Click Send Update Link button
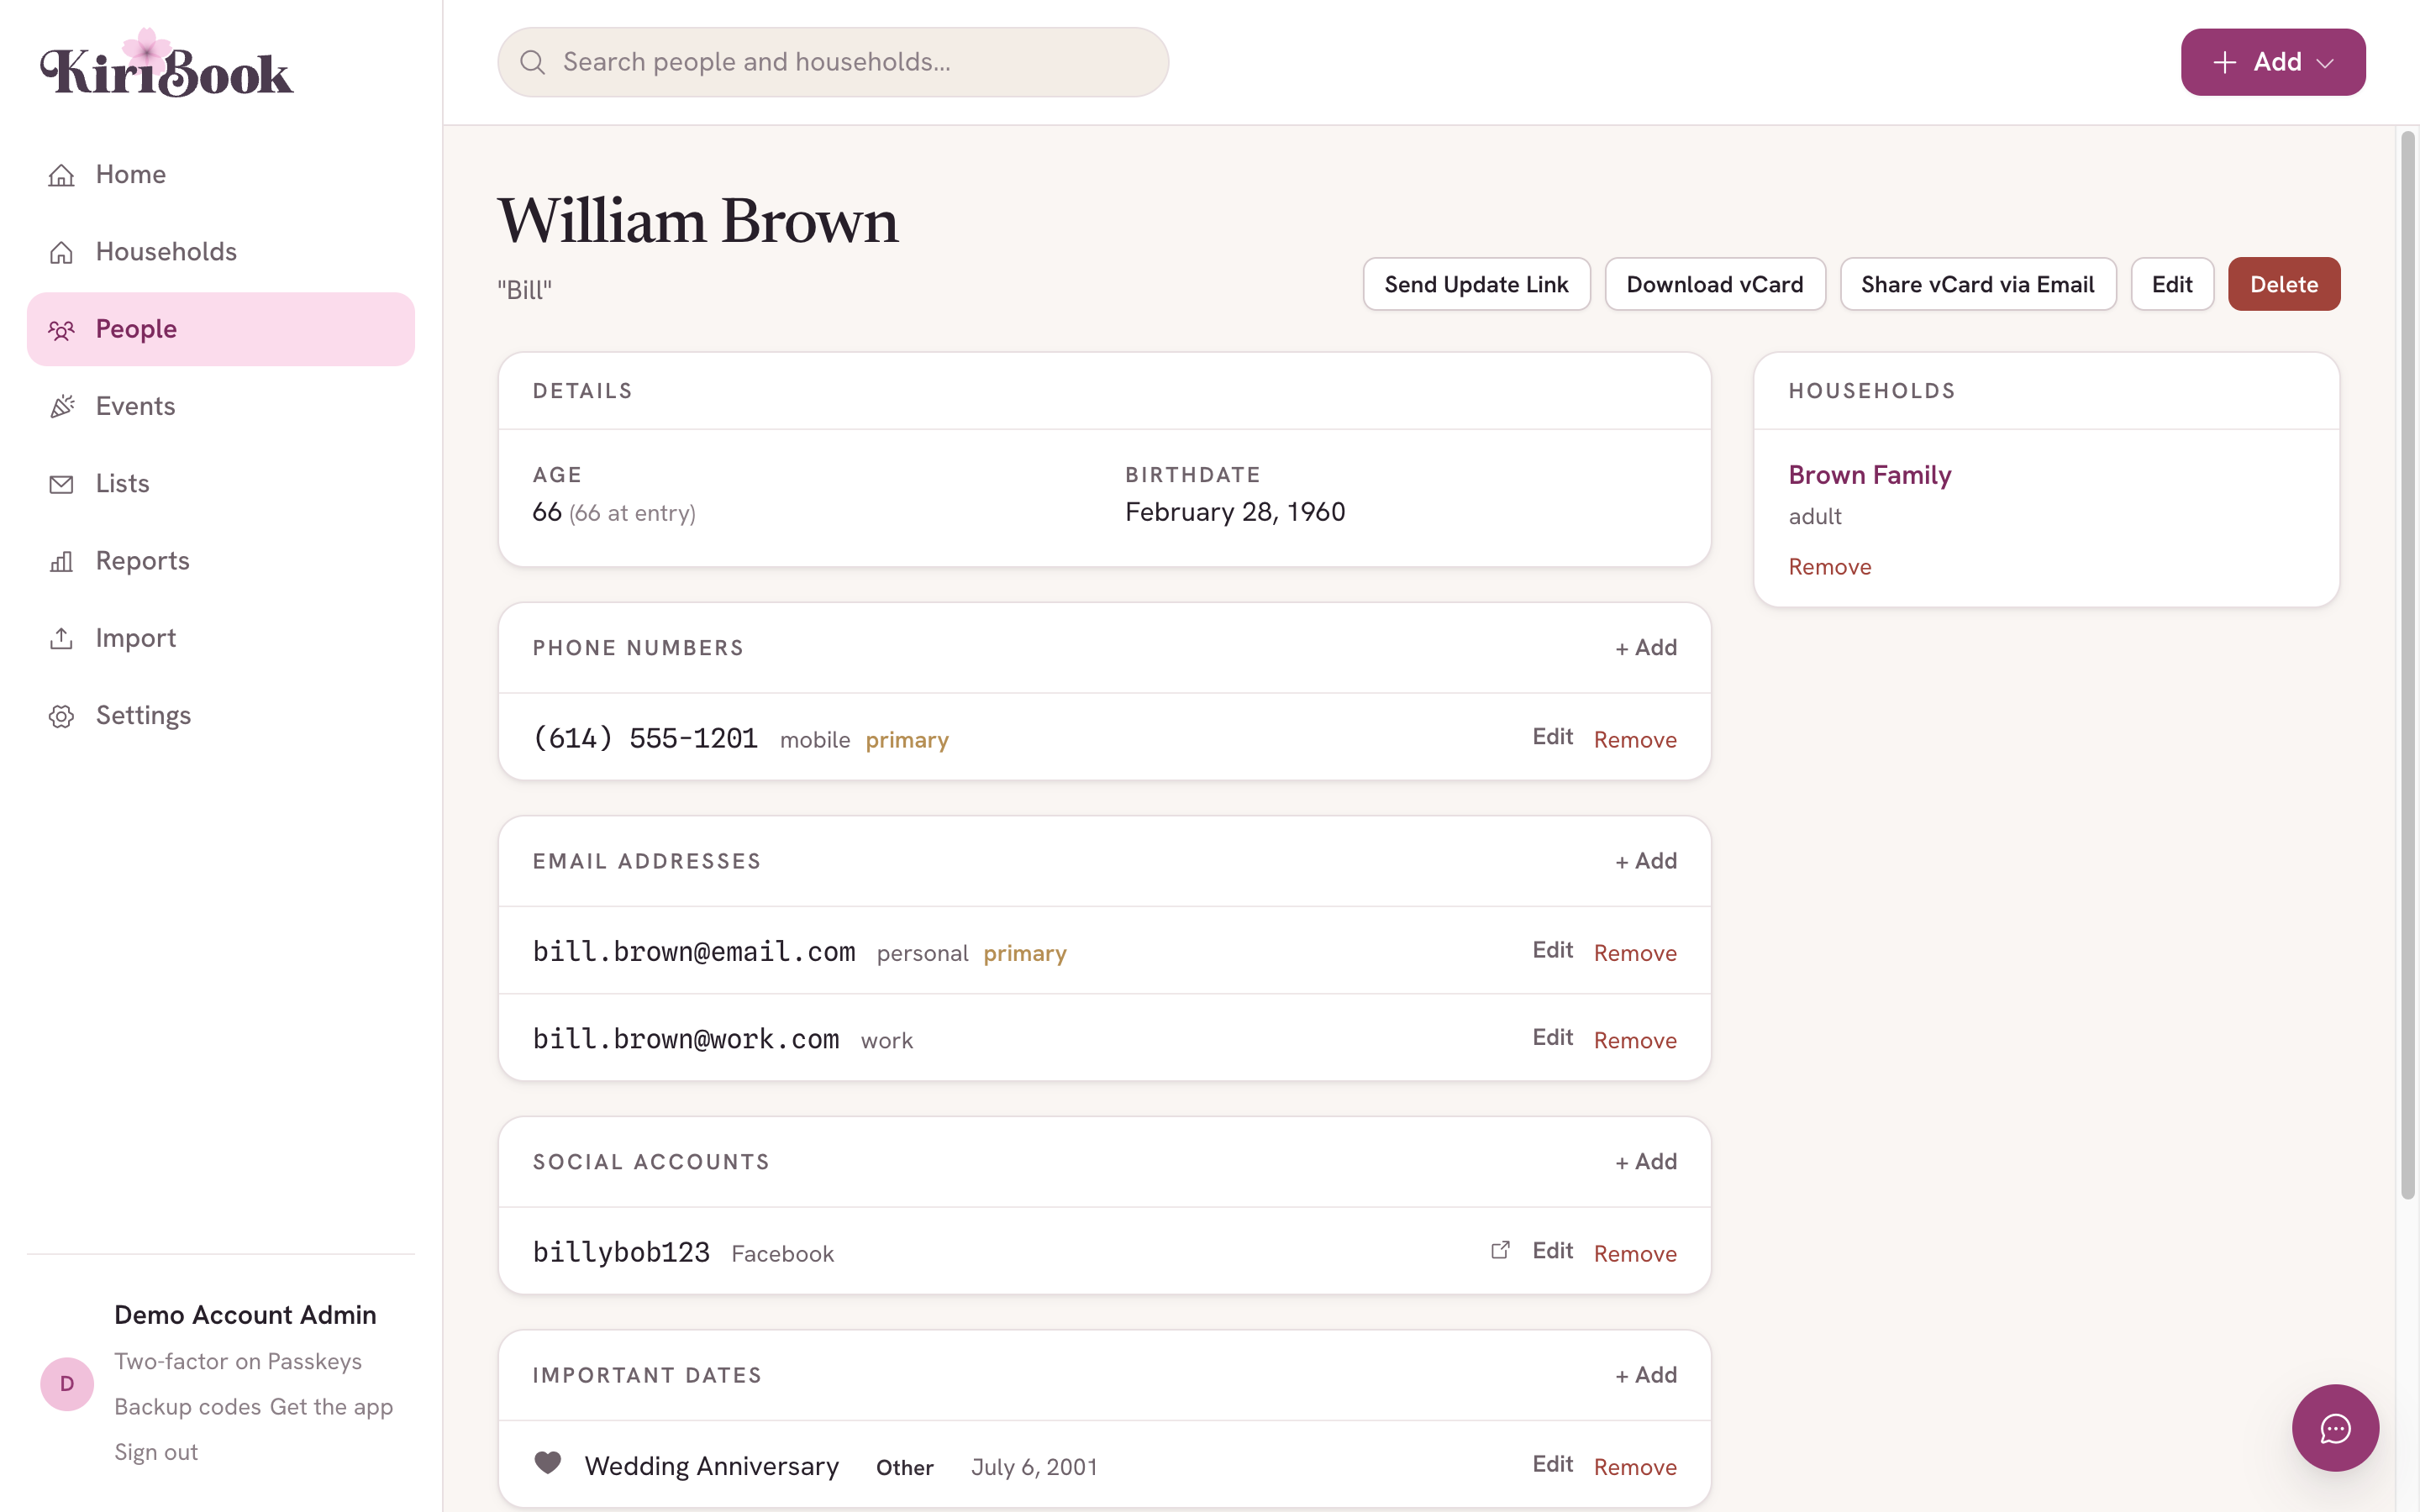 1476,284
